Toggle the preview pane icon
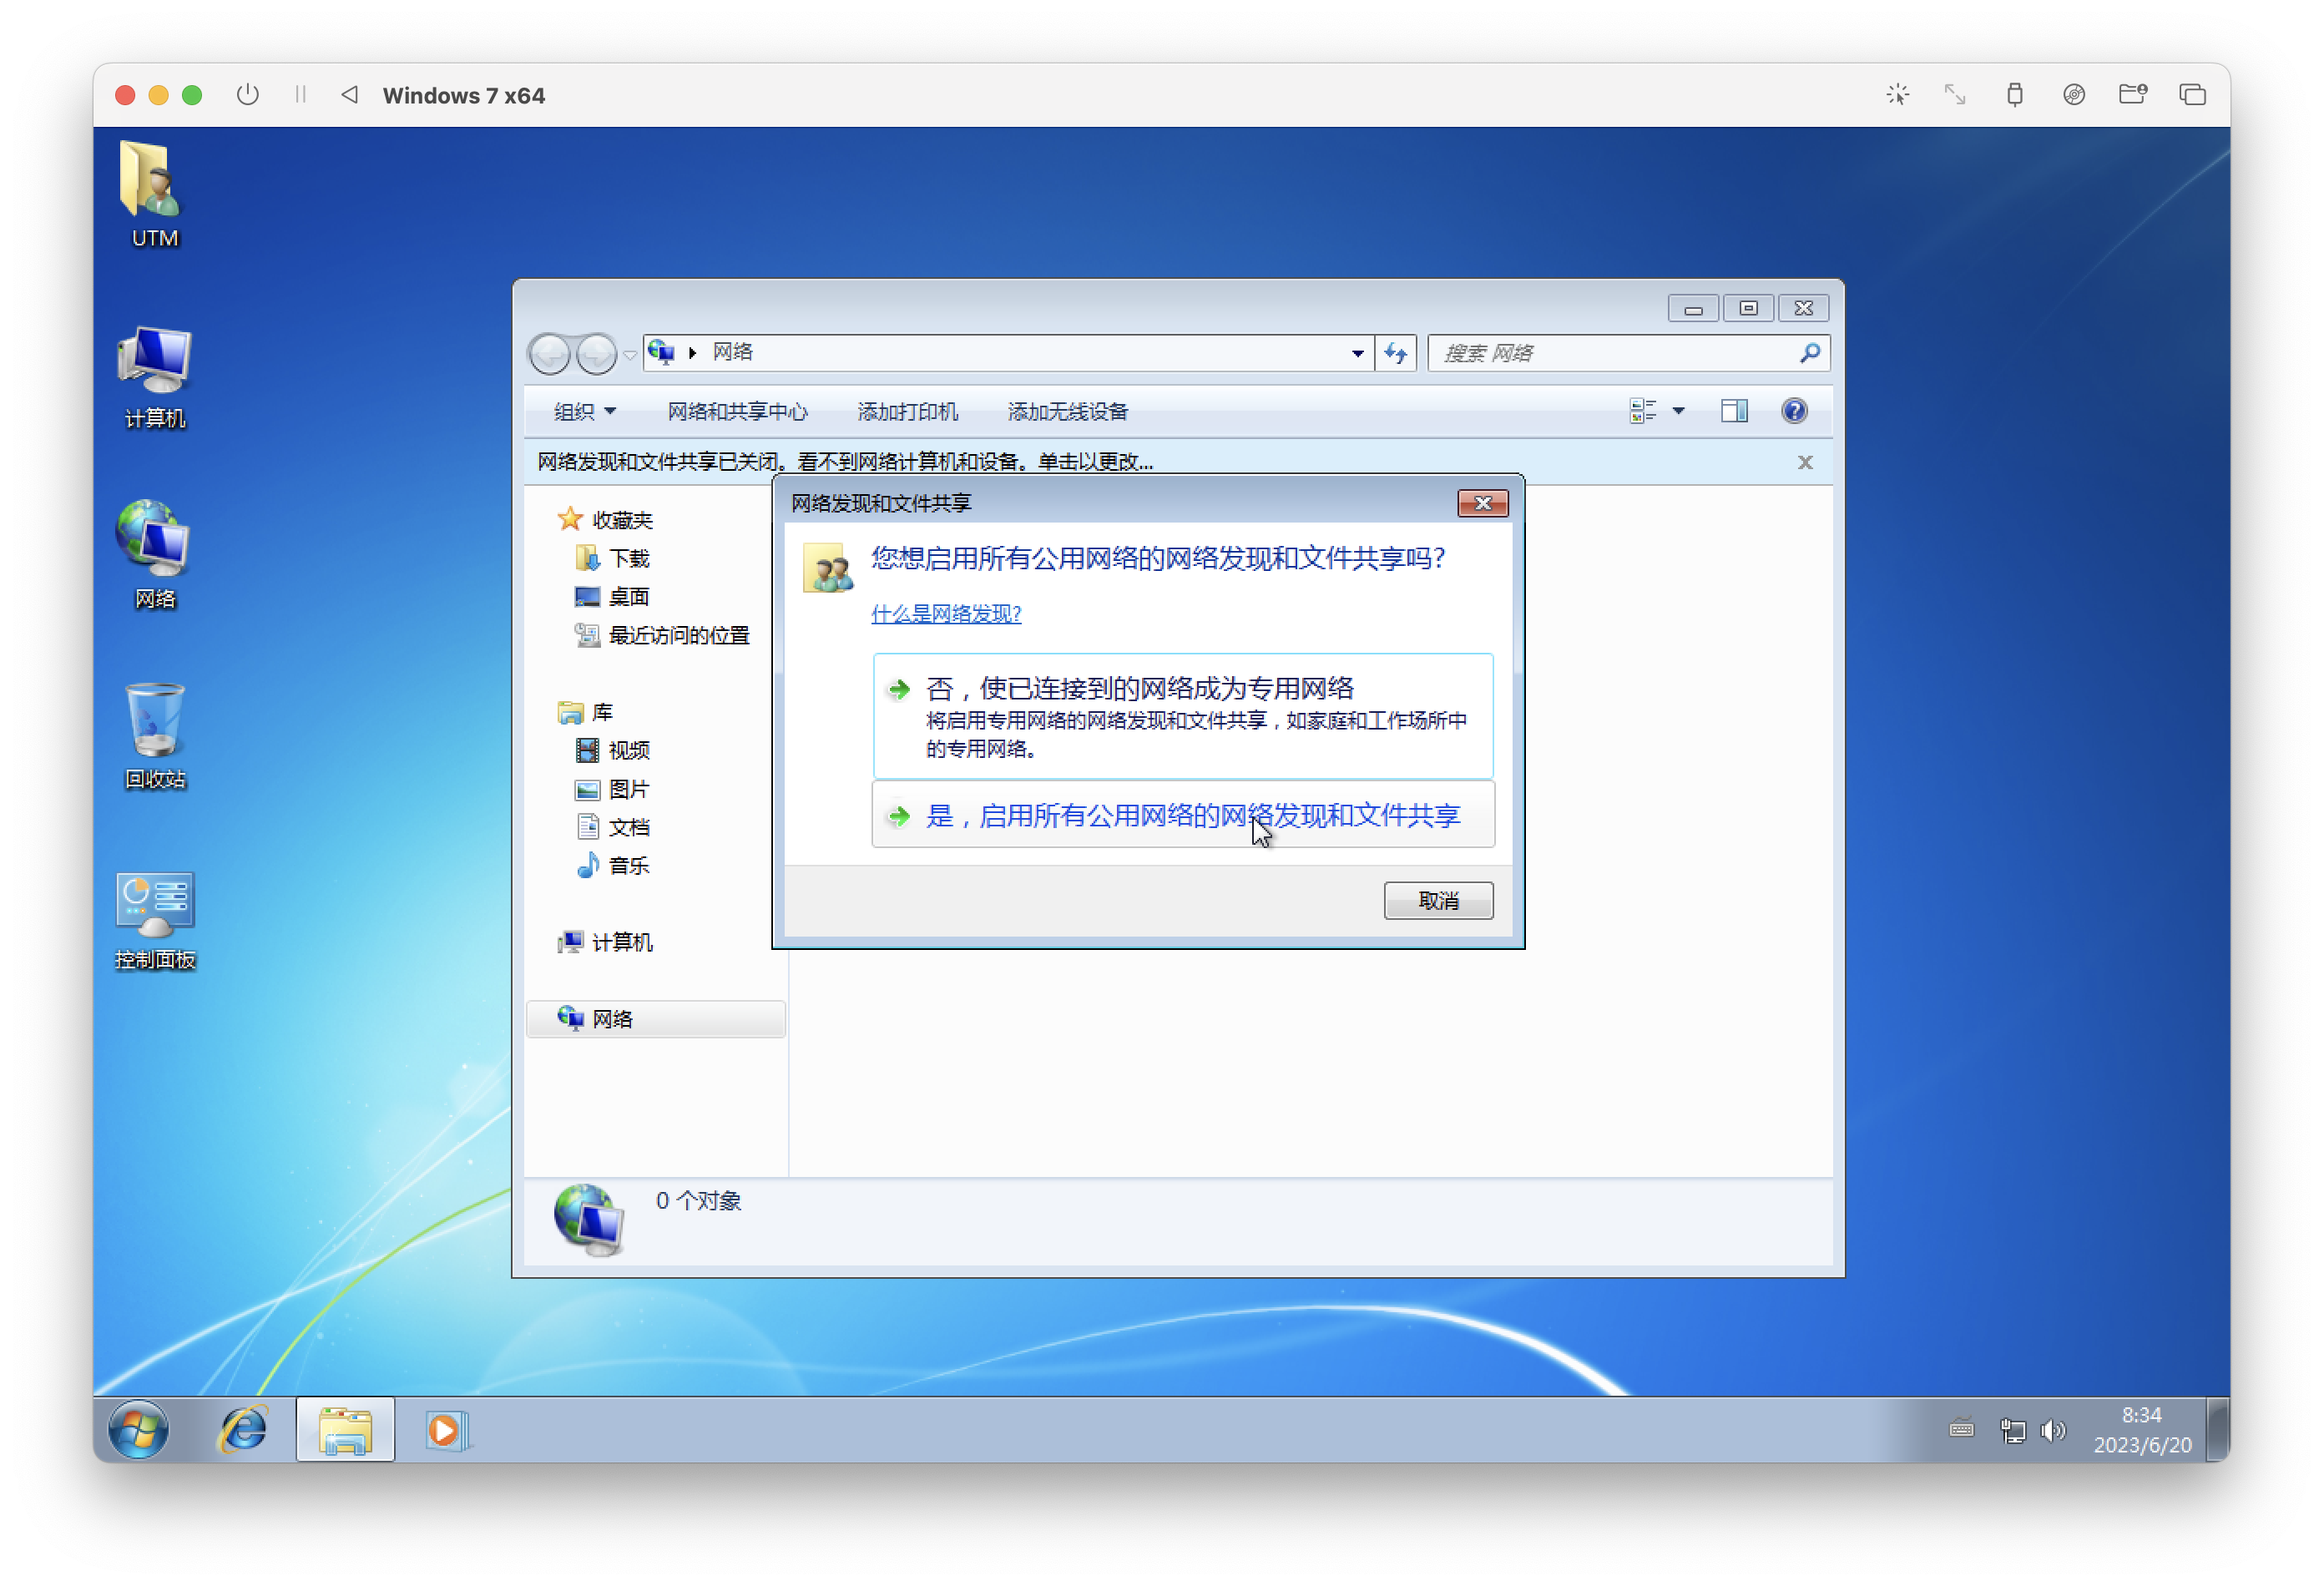This screenshot has width=2324, height=1586. tap(1735, 411)
